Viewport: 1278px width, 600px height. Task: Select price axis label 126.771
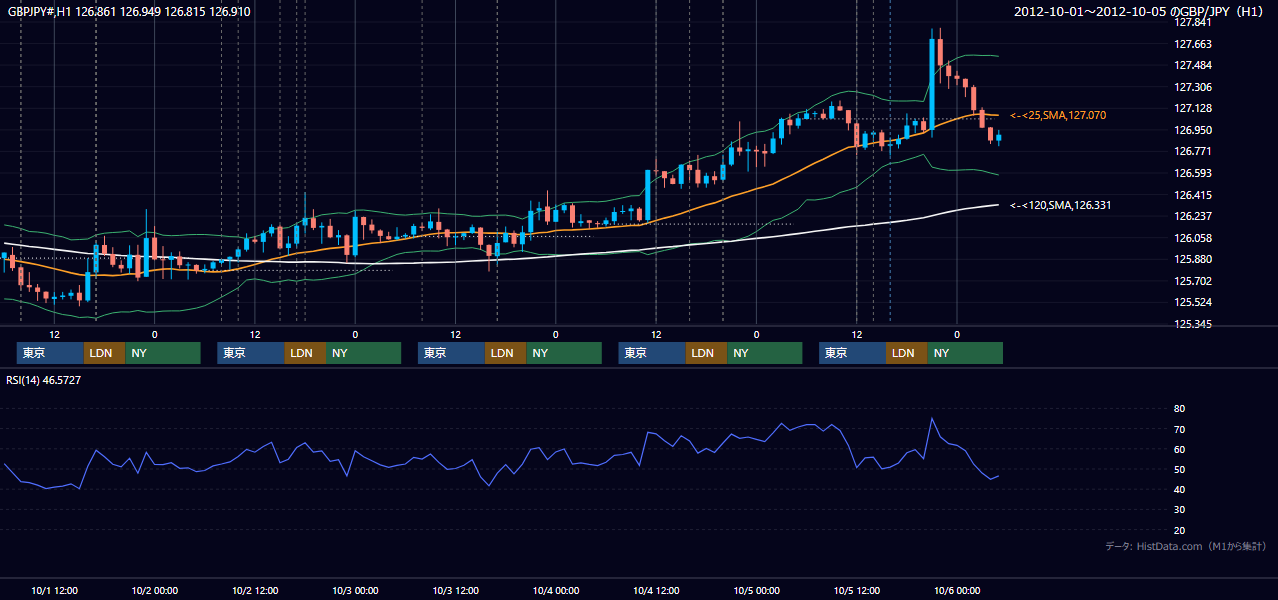click(x=1195, y=151)
